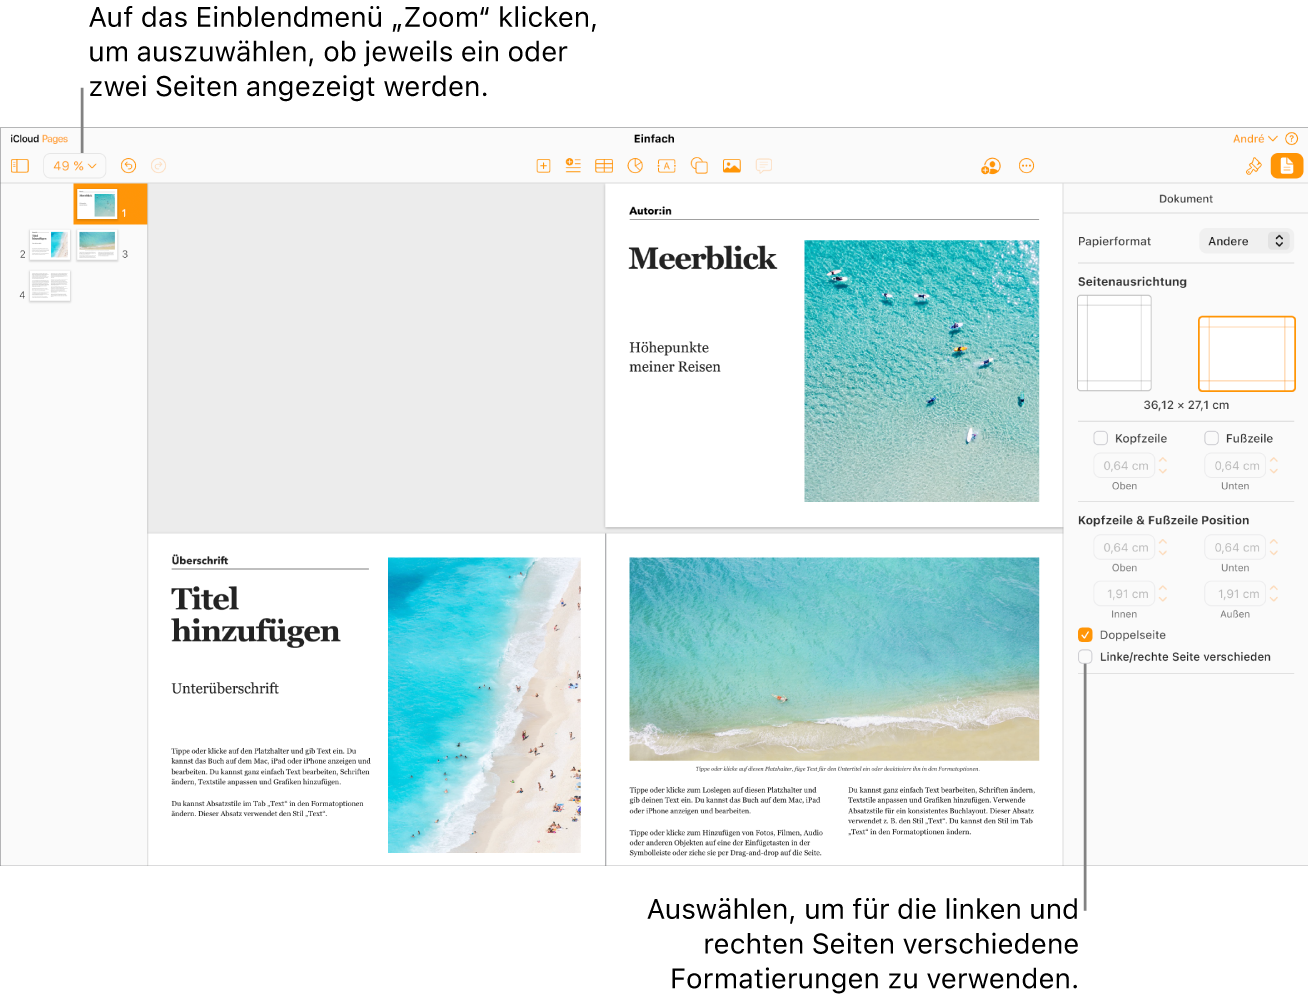Click the Undo arrow icon

point(128,166)
